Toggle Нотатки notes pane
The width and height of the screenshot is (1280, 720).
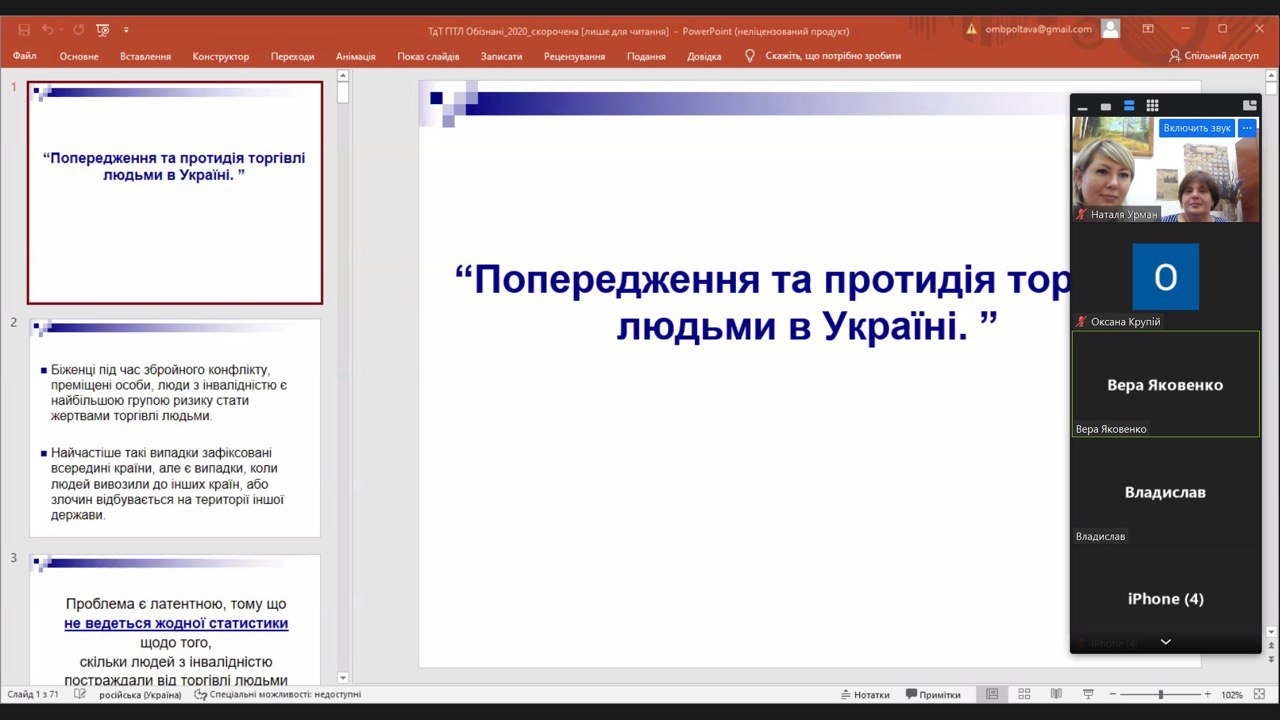(x=865, y=694)
